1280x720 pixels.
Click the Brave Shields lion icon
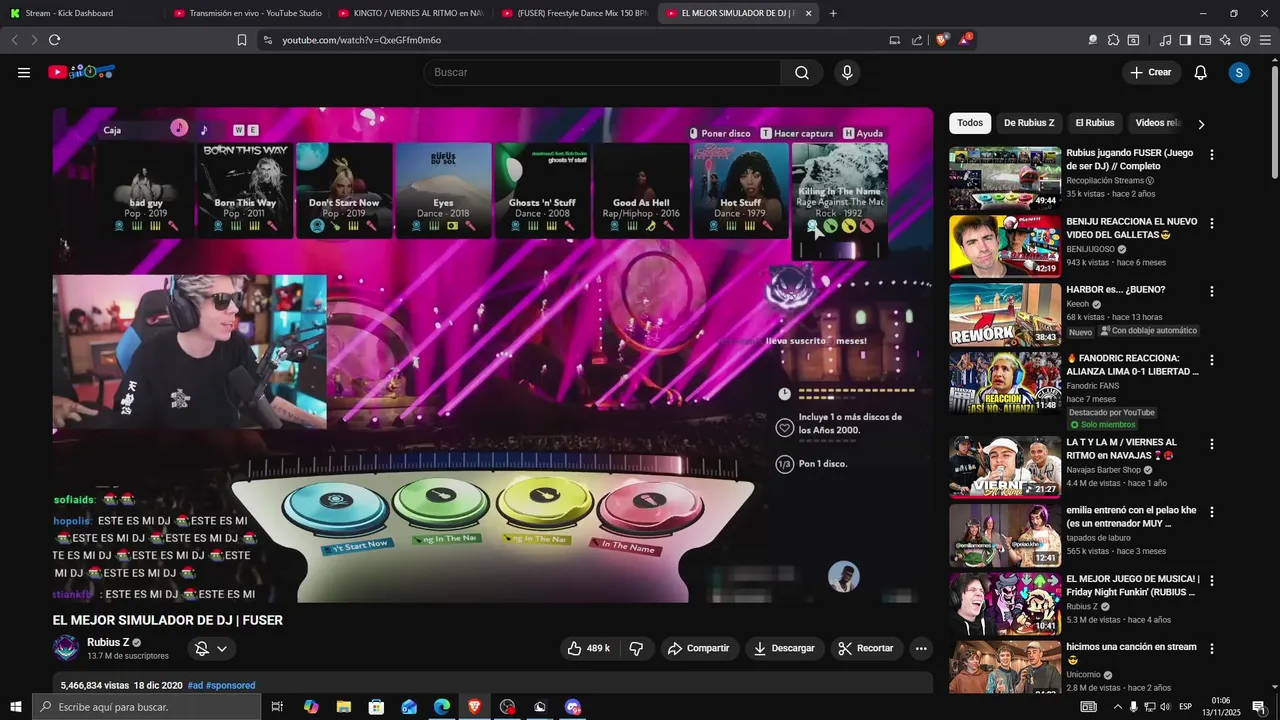click(942, 40)
